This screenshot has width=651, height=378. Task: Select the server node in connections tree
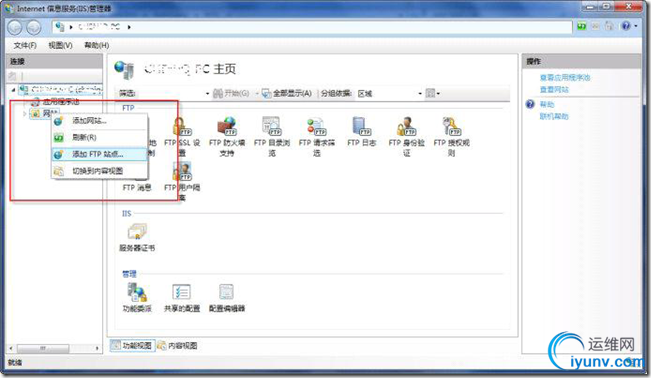(x=61, y=89)
